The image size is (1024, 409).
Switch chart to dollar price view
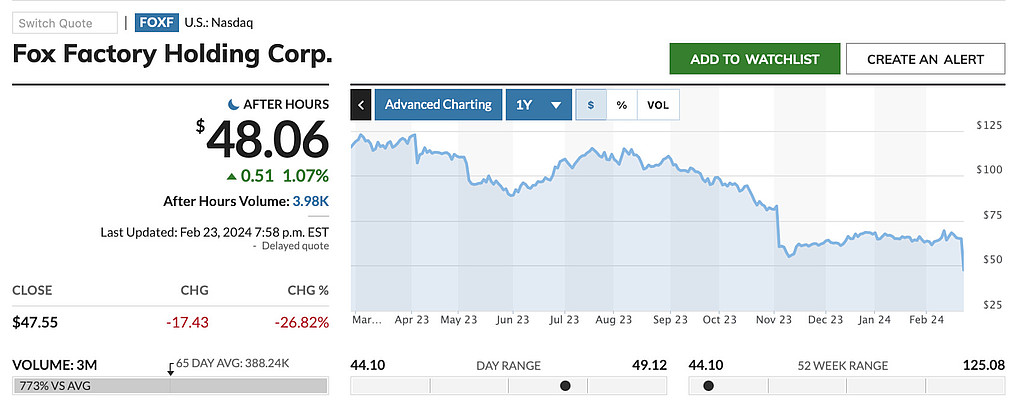pos(591,104)
